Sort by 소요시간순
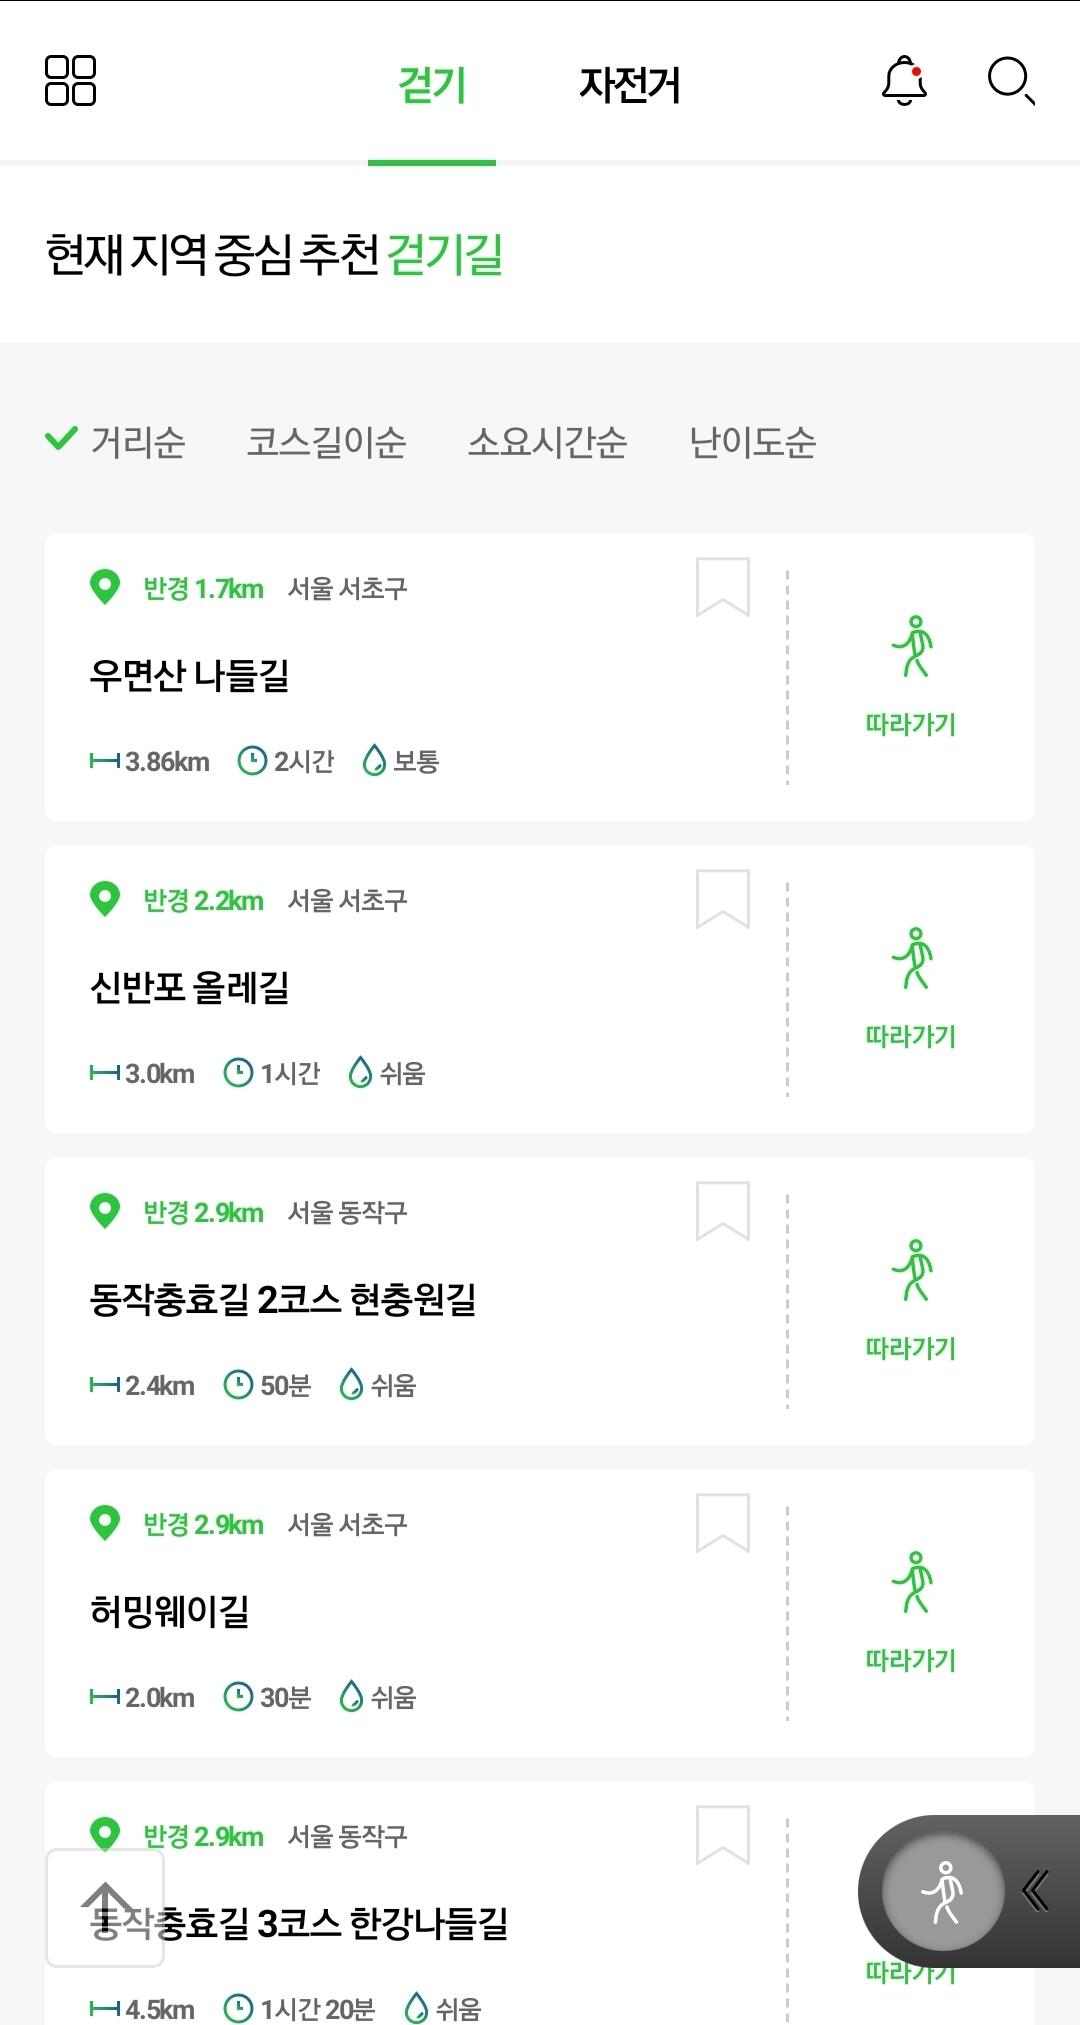 tap(547, 442)
